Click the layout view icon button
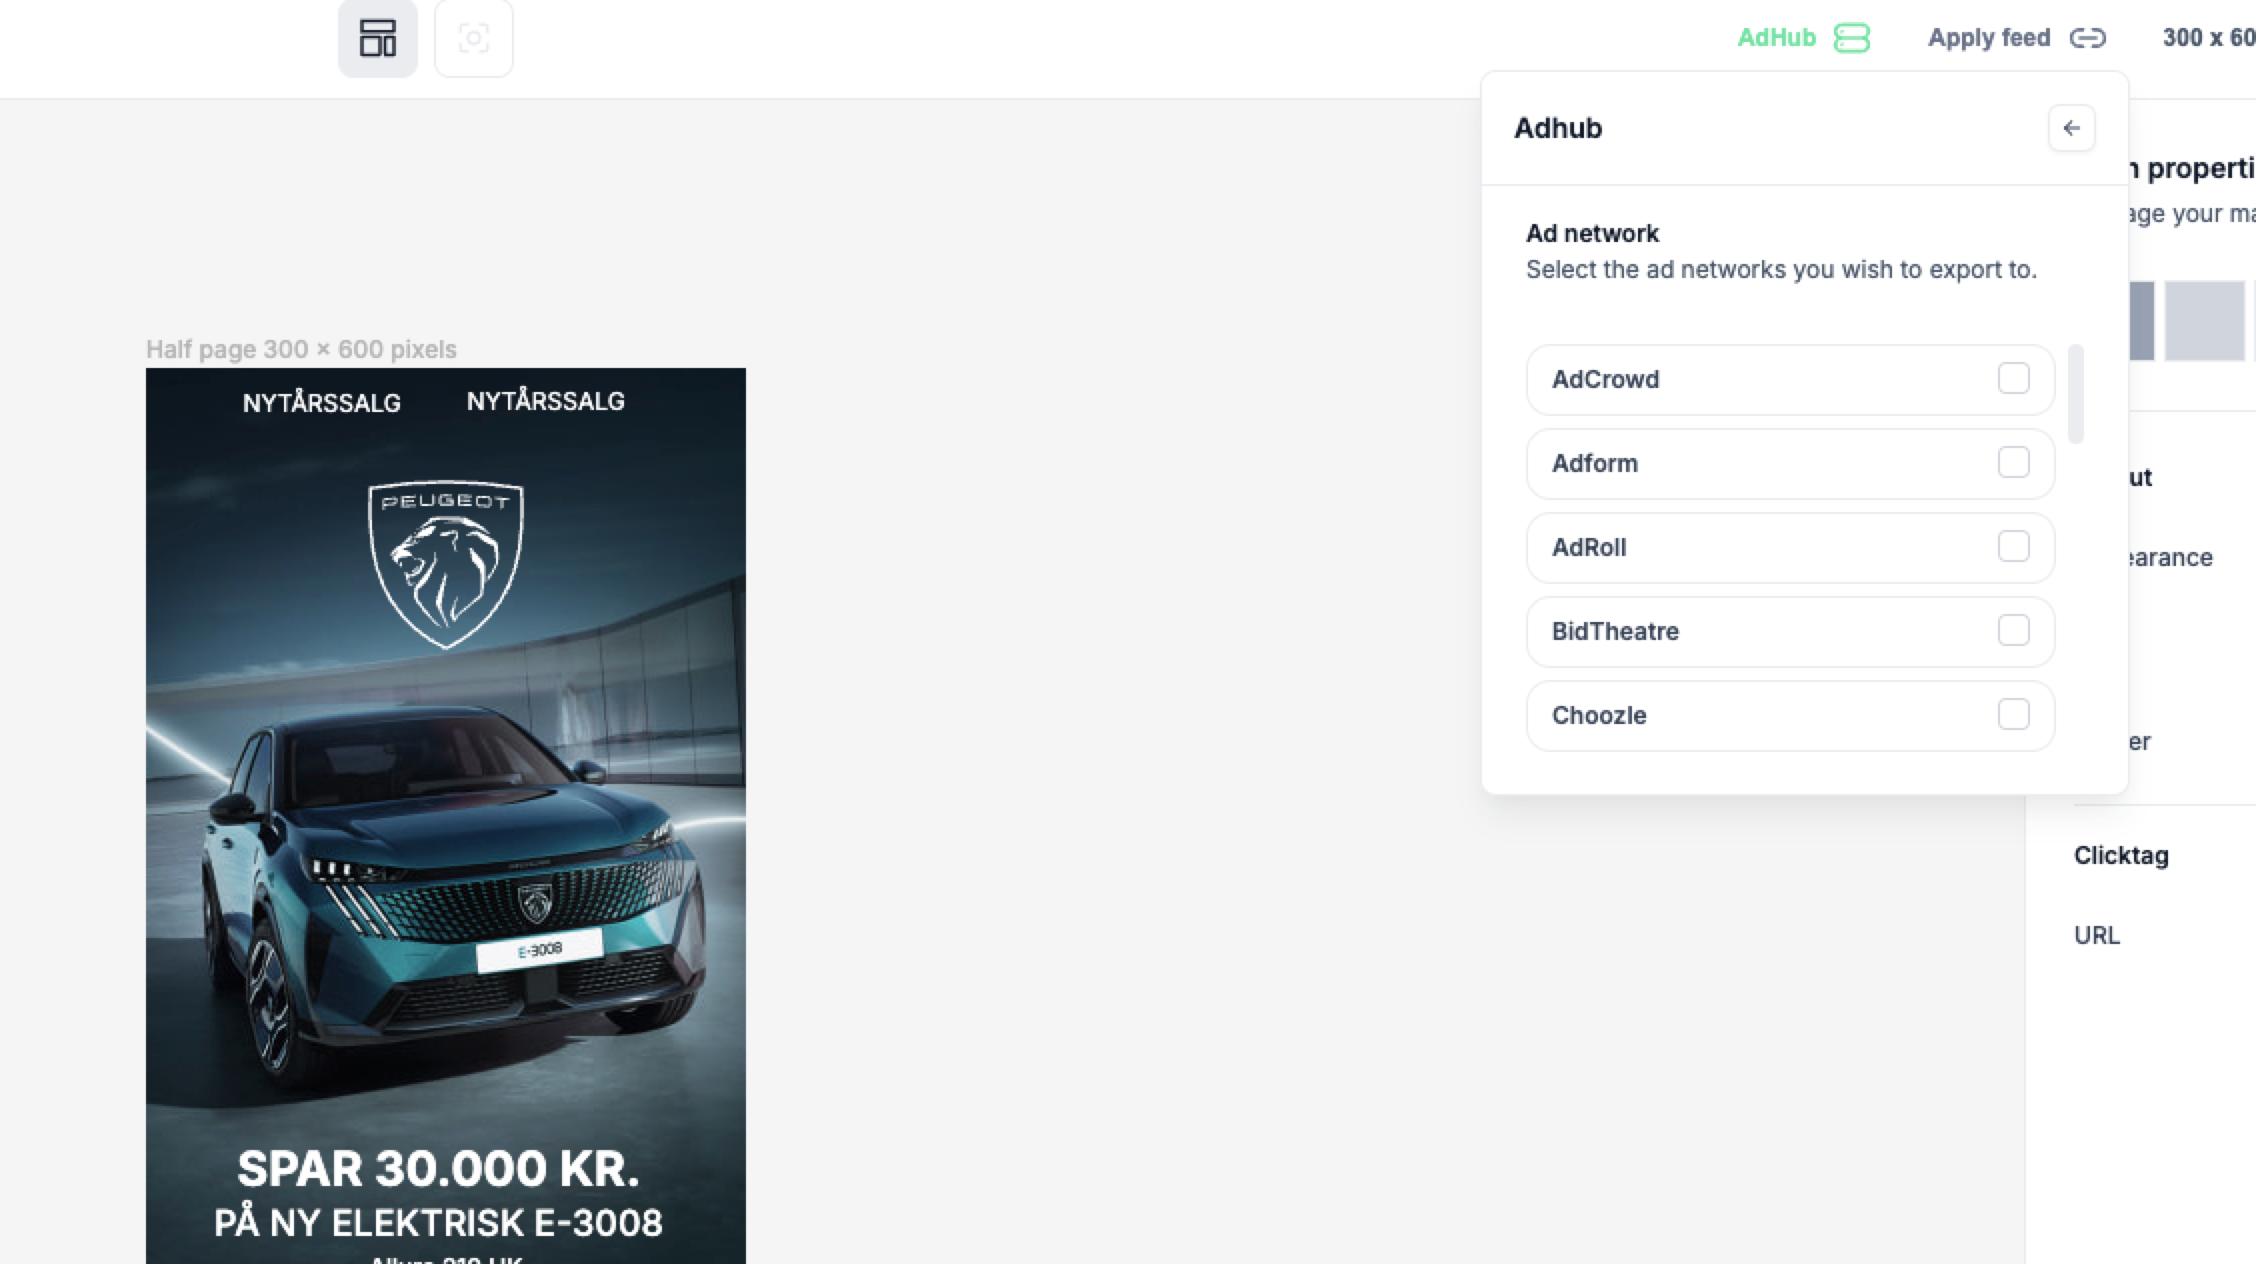Screen dimensions: 2256x1264 pyautogui.click(x=377, y=39)
